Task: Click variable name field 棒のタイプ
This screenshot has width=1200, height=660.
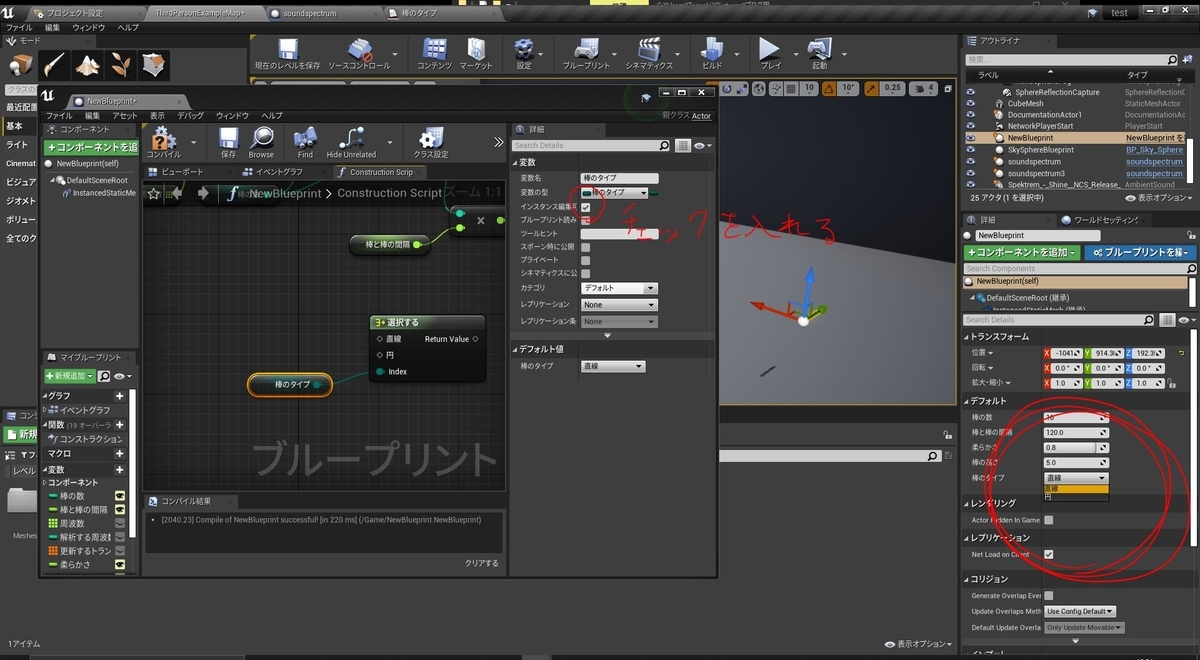Action: pos(619,178)
